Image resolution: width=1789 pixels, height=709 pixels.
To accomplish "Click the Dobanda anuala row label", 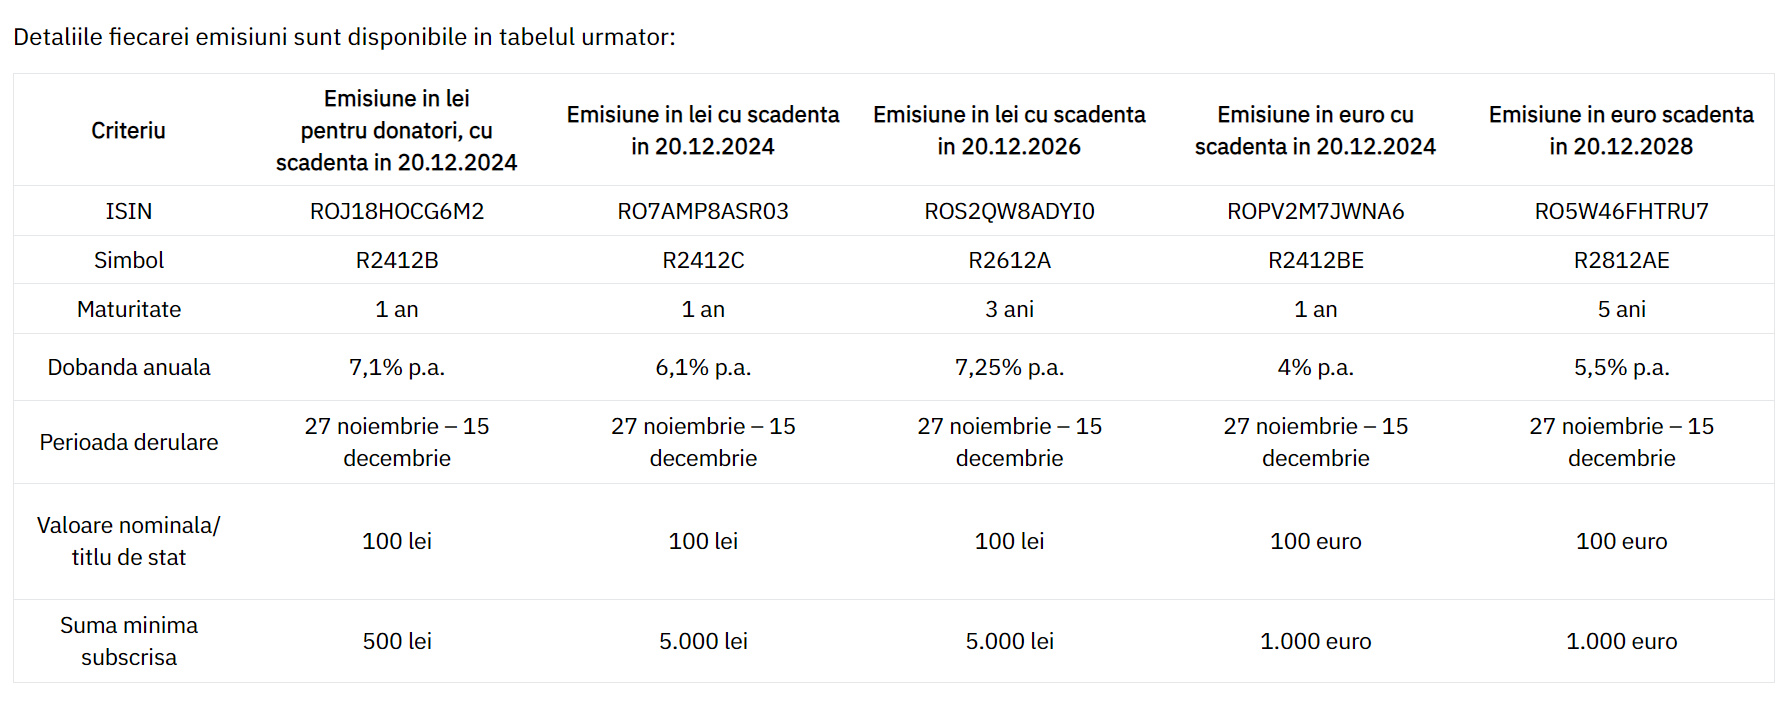I will tap(128, 367).
